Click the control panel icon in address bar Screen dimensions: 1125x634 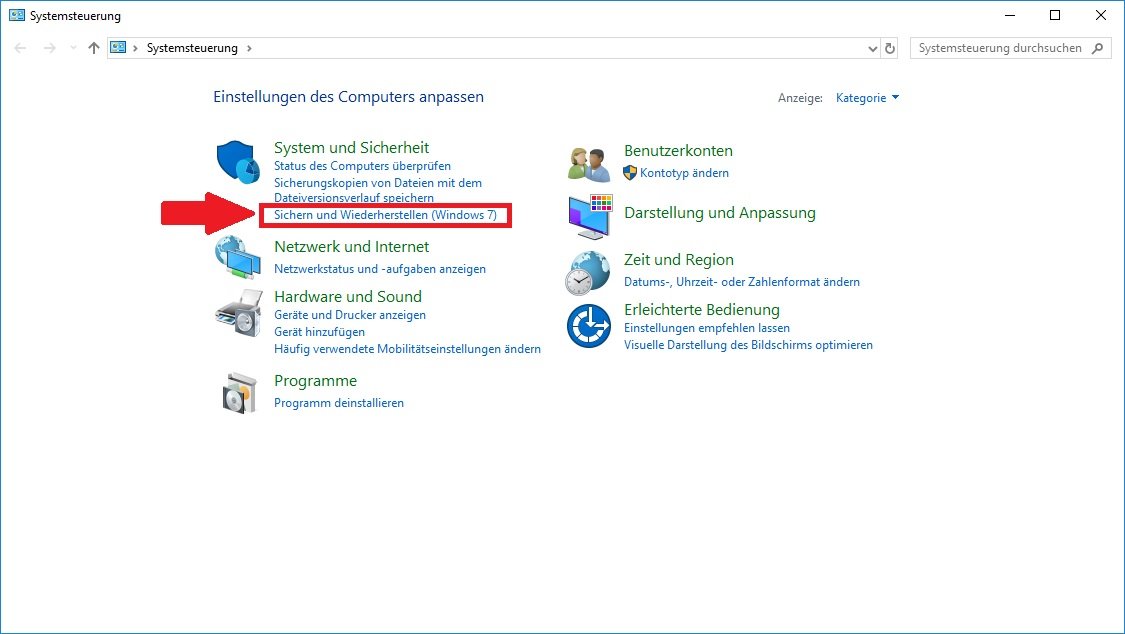(x=118, y=47)
